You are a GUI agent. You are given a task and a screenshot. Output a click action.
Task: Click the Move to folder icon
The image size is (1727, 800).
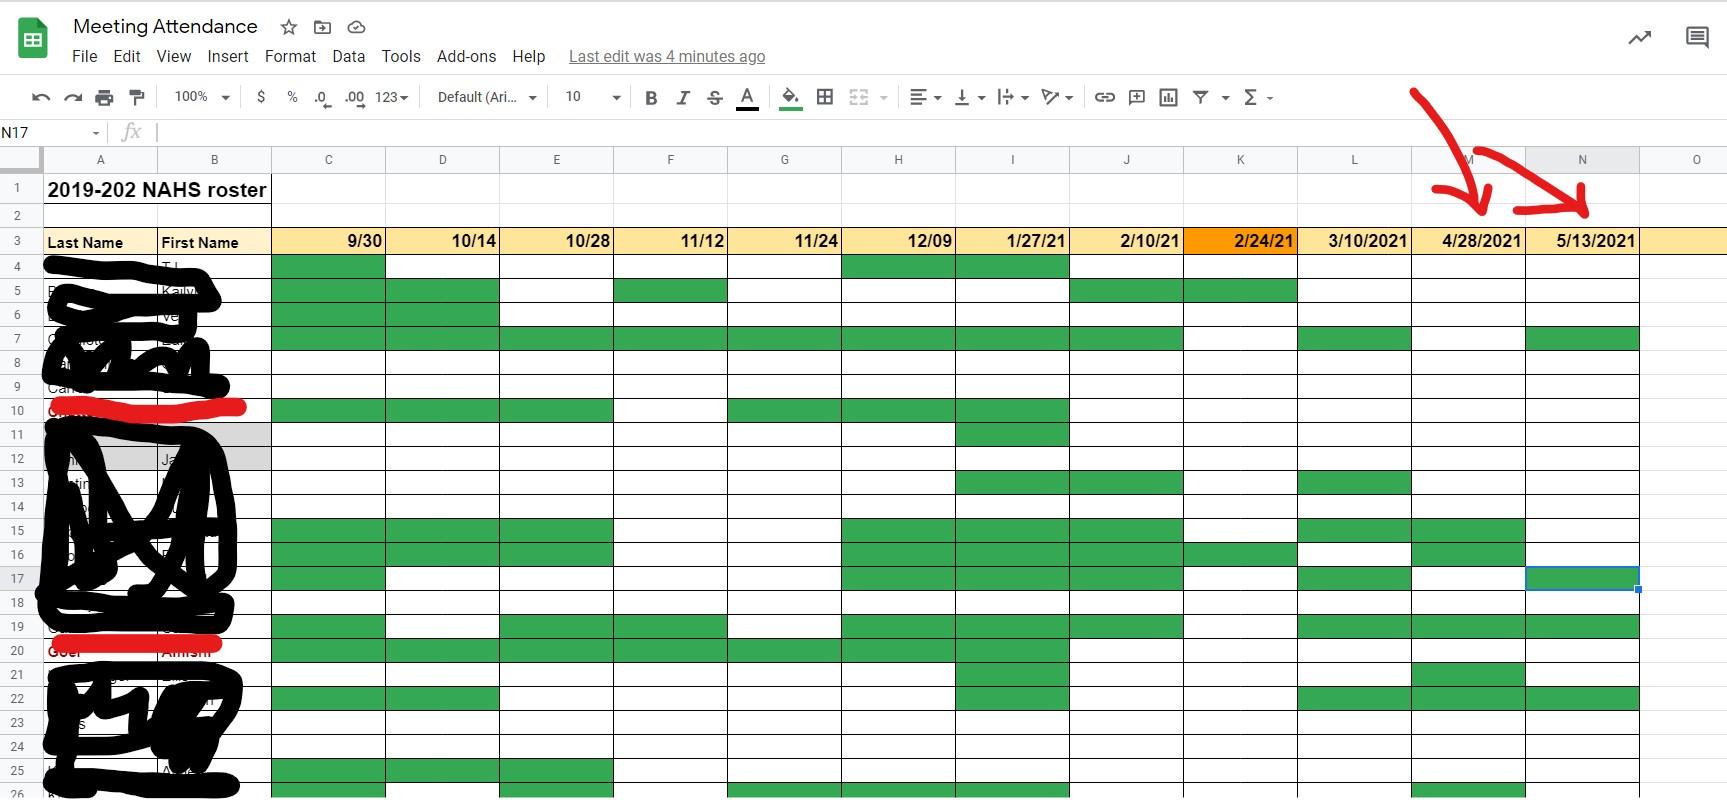pos(322,27)
